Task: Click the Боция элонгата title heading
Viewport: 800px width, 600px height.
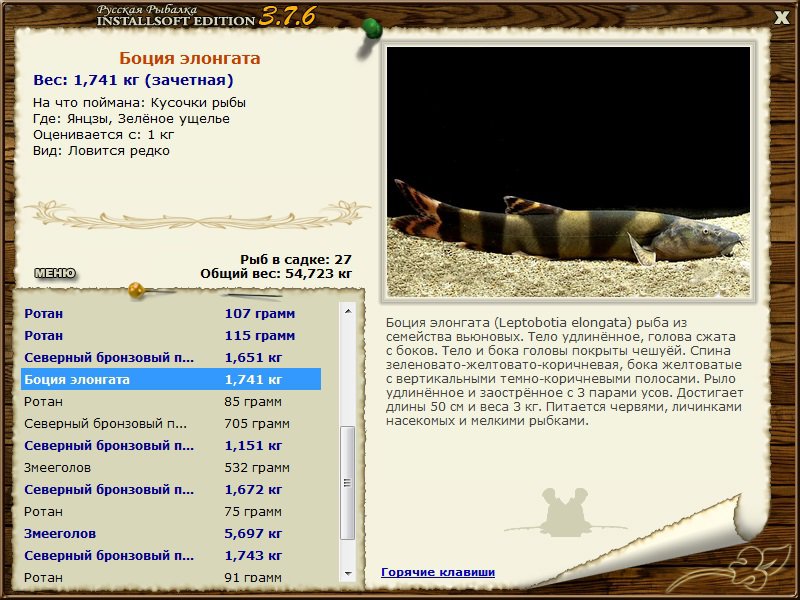Action: pos(190,58)
